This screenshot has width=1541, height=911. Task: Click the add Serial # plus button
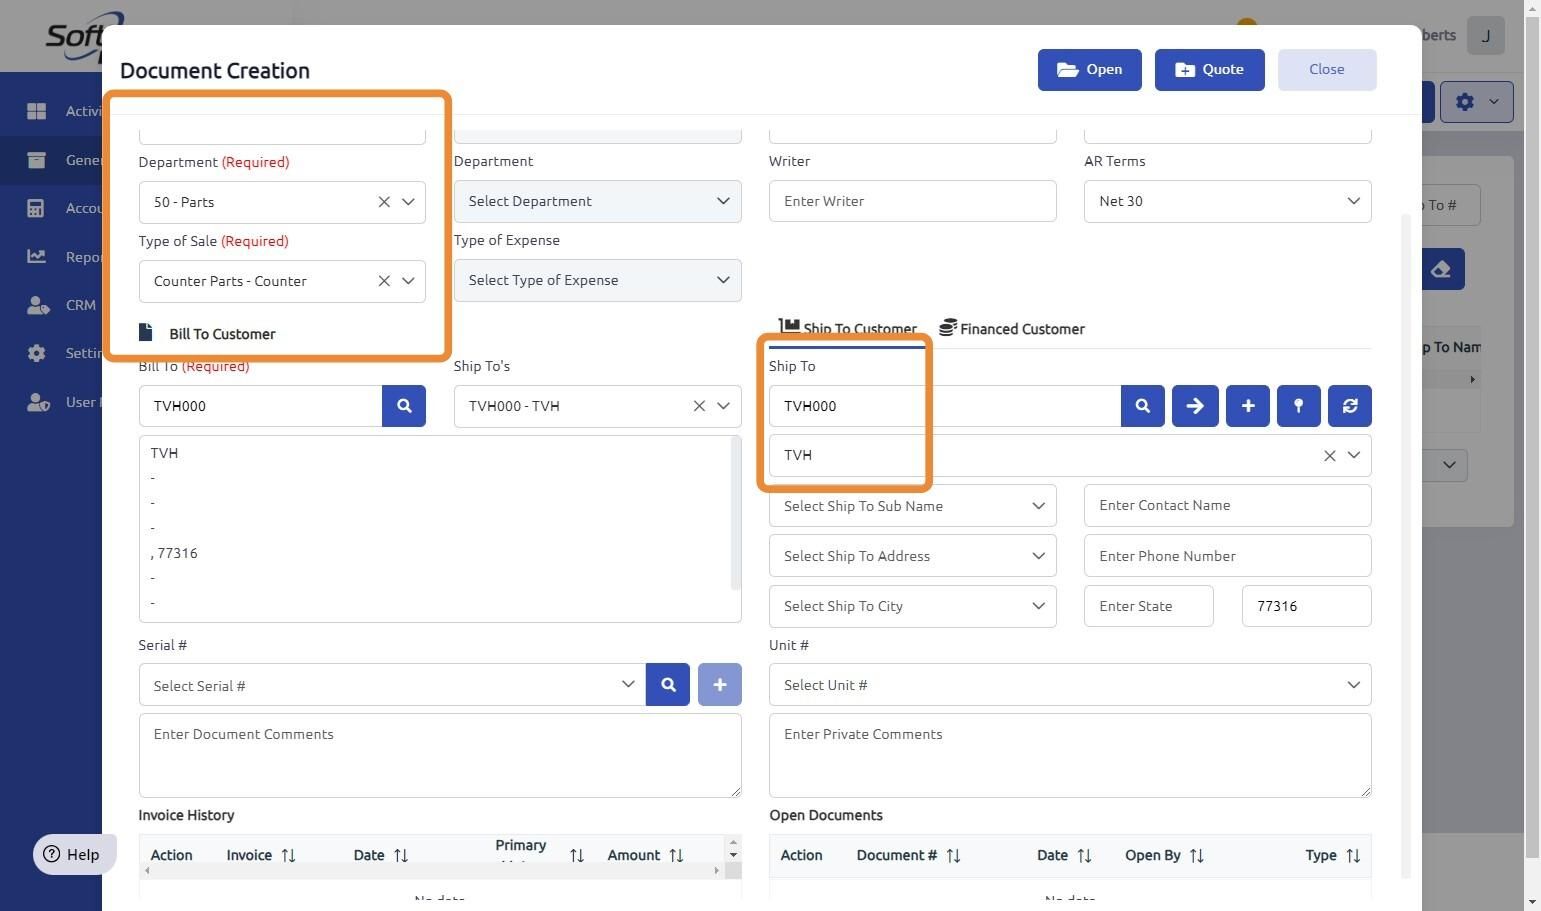pos(719,685)
